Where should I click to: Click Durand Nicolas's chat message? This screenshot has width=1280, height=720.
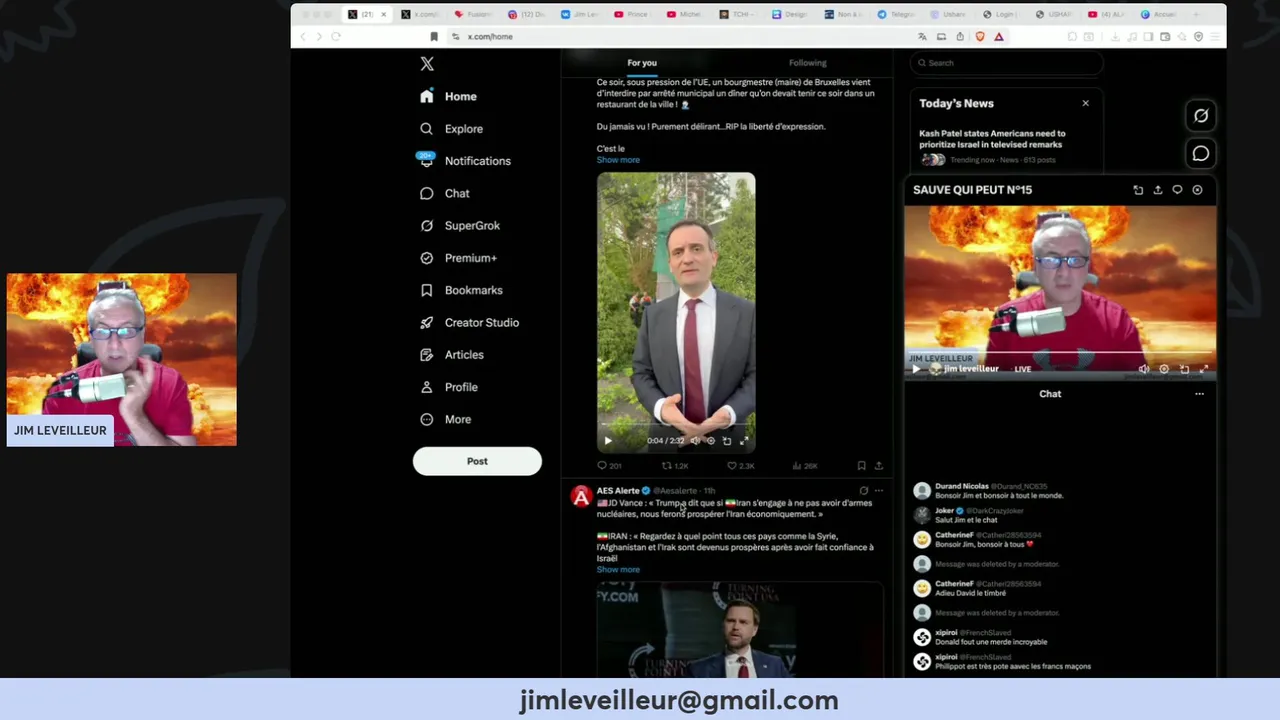point(999,496)
